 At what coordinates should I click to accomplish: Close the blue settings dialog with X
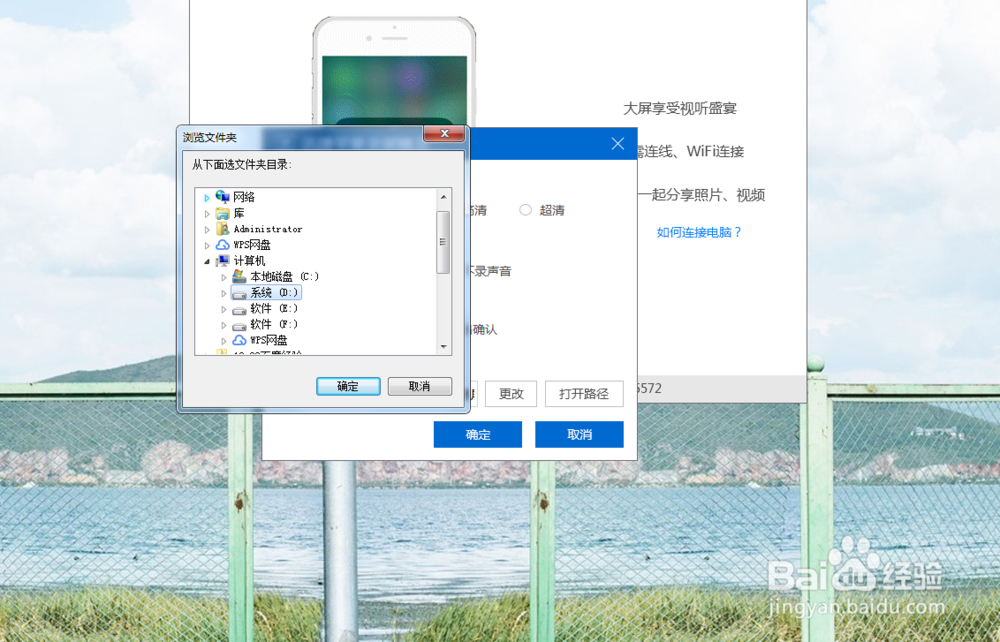click(x=617, y=143)
